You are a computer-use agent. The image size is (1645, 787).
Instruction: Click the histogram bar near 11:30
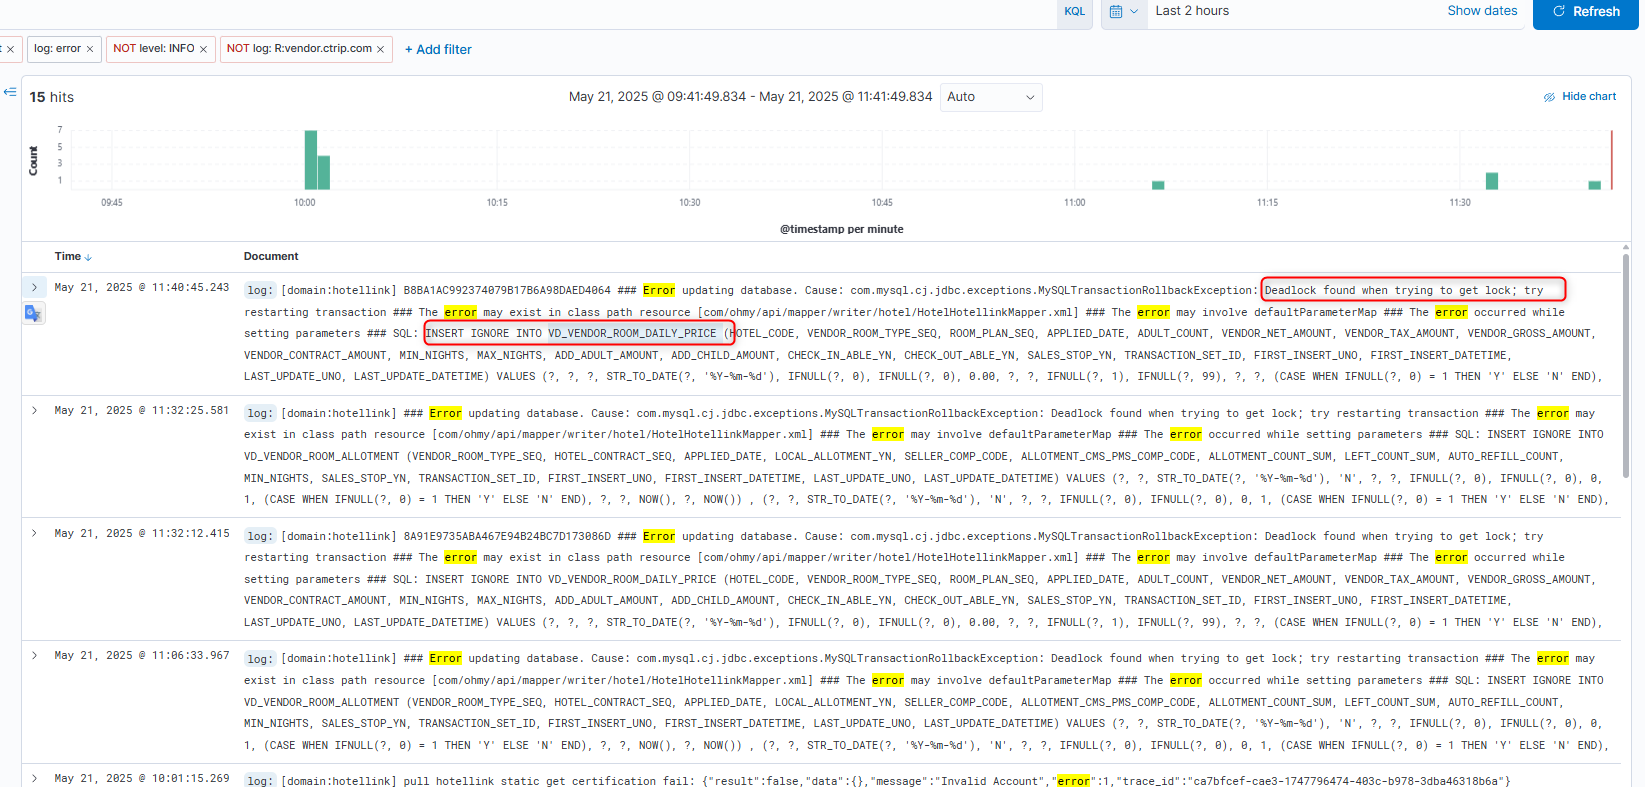(1491, 181)
